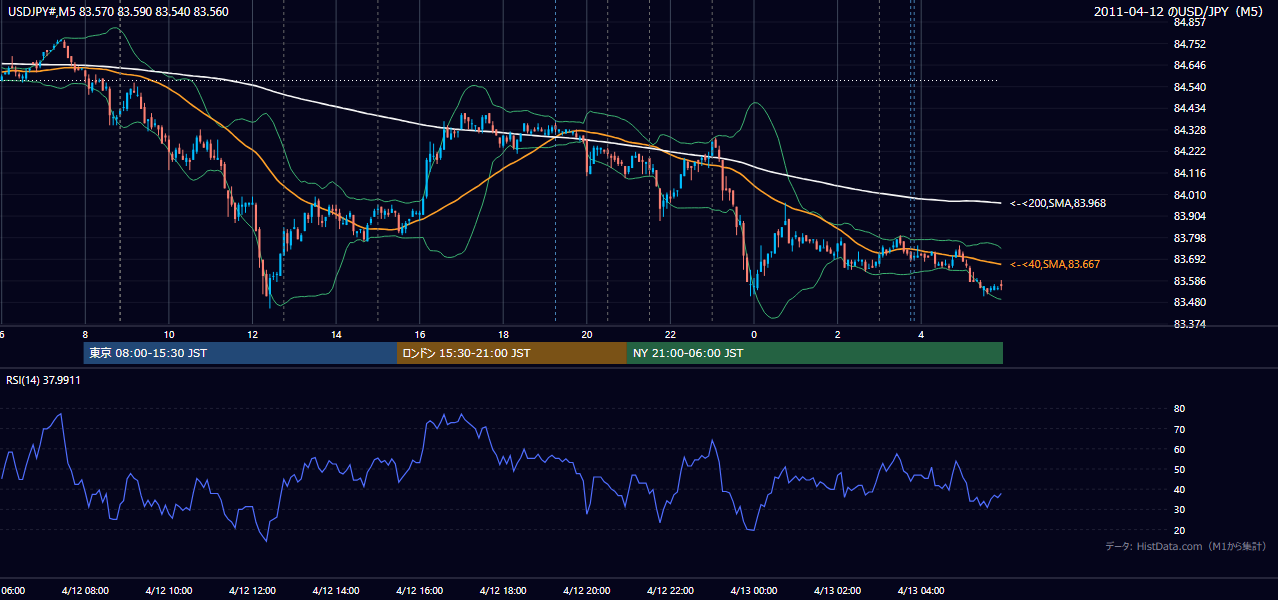Select the Tokyo 08:00-15:30 JST session bar
The width and height of the screenshot is (1278, 600).
pos(240,353)
